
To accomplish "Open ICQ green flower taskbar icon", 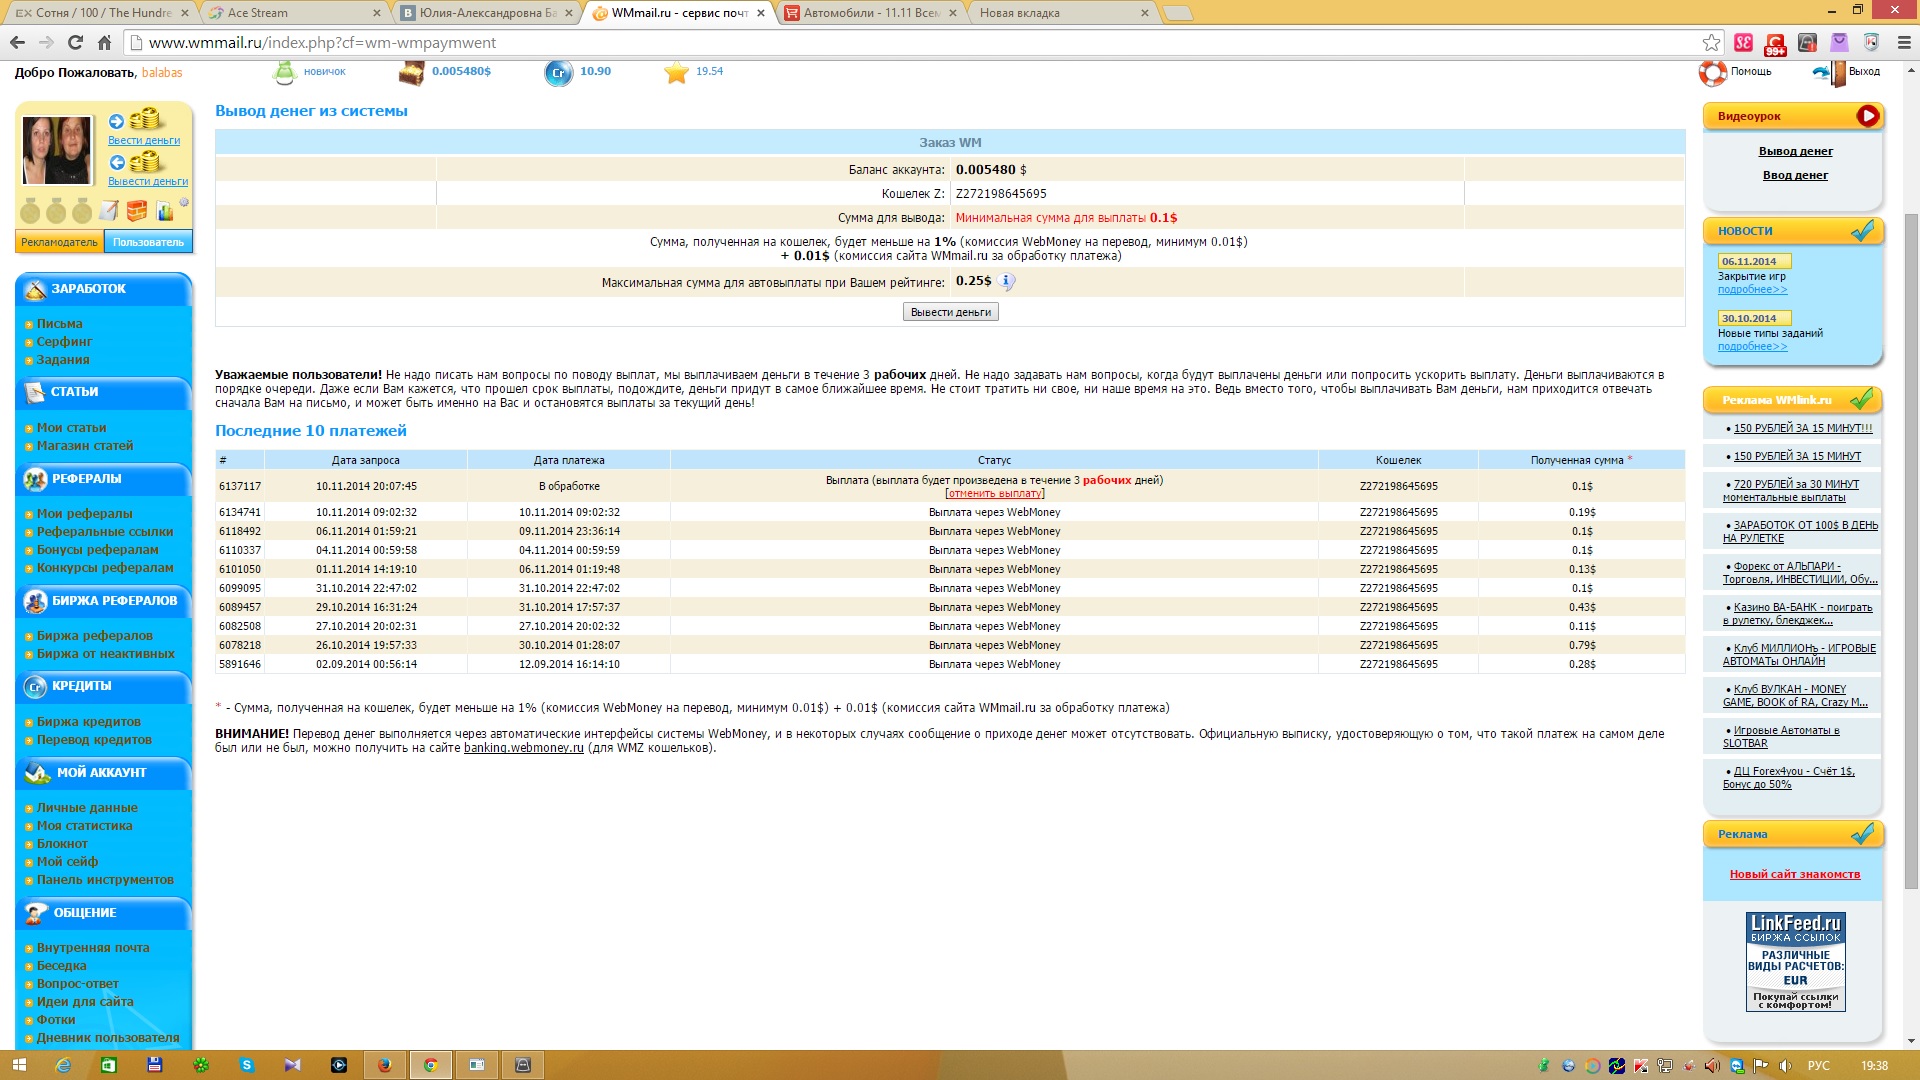I will coord(201,1065).
